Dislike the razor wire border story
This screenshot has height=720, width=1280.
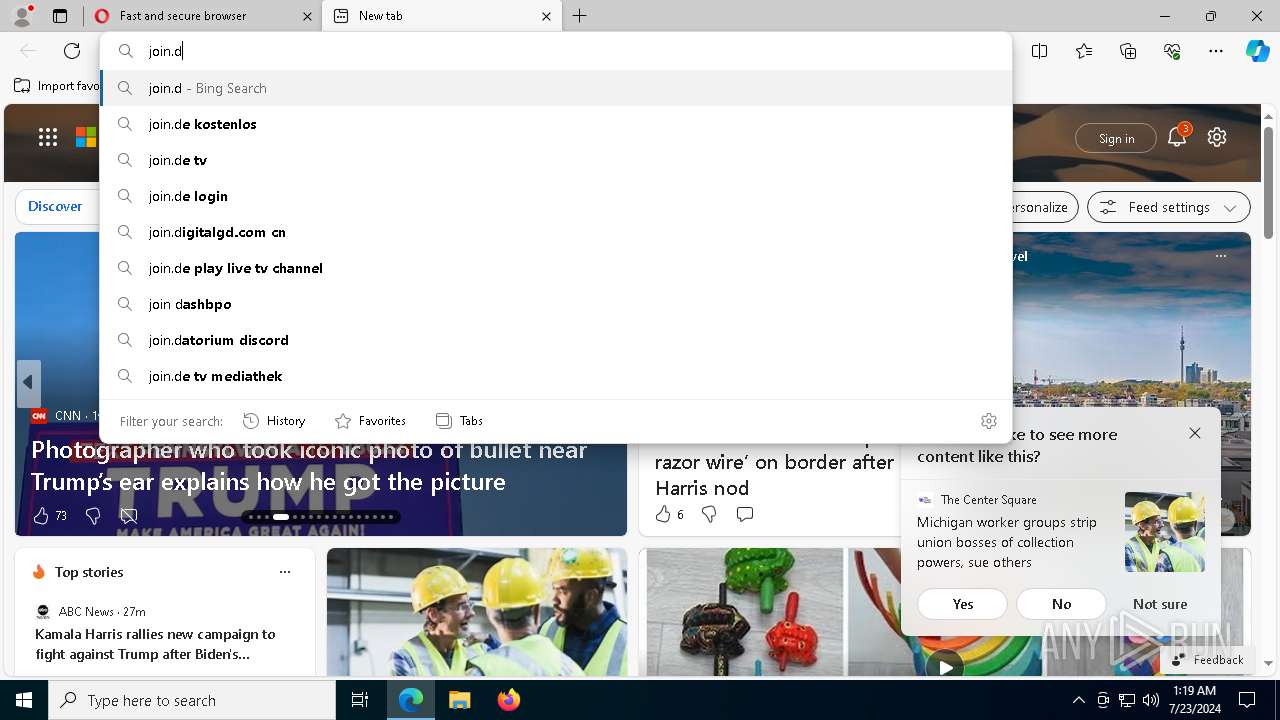coord(709,513)
